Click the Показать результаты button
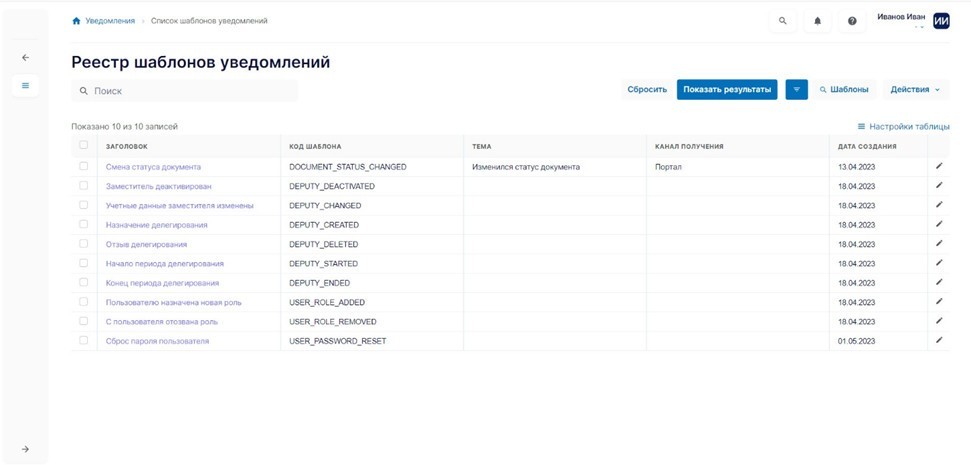Viewport: 971px width, 465px height. [727, 90]
